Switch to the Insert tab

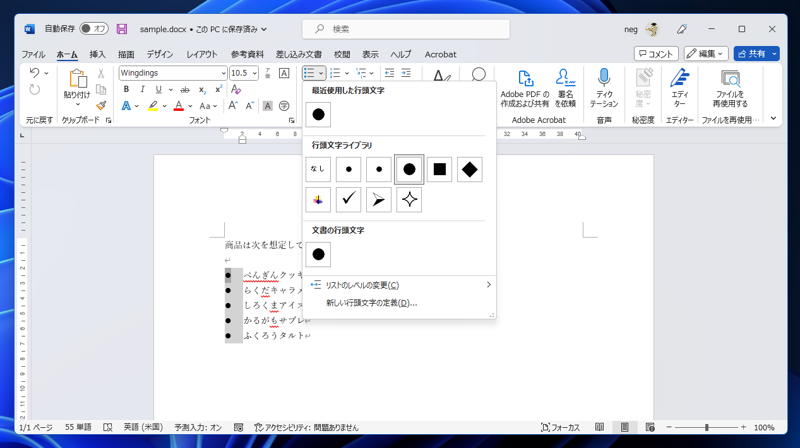97,54
